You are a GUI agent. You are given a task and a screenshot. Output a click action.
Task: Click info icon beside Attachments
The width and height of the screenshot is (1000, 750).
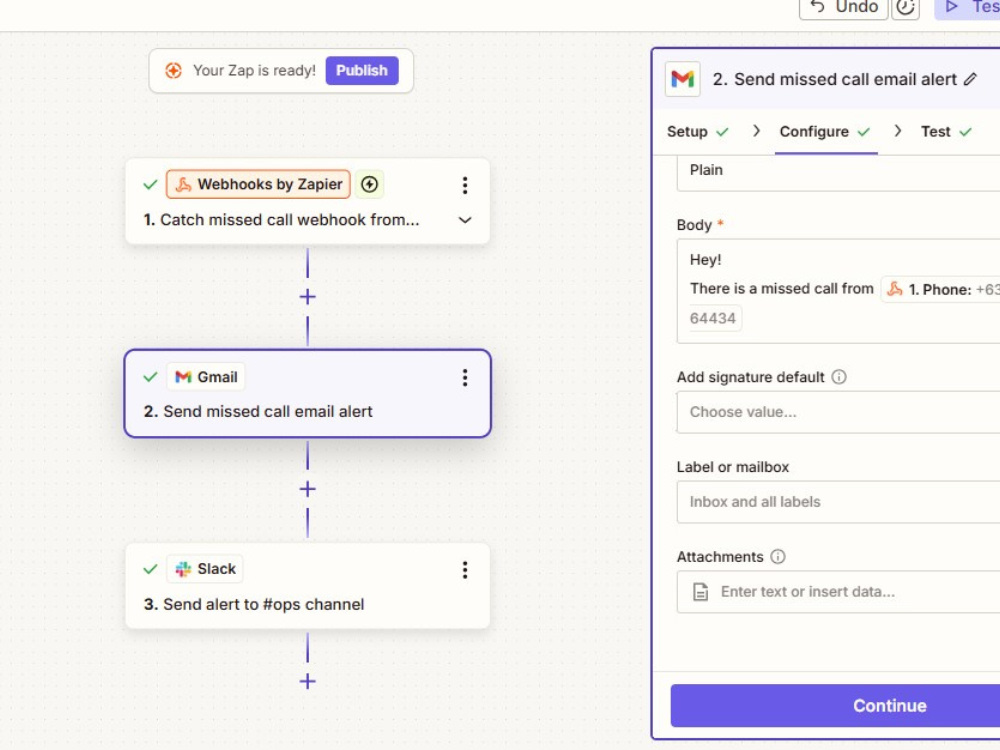[777, 557]
